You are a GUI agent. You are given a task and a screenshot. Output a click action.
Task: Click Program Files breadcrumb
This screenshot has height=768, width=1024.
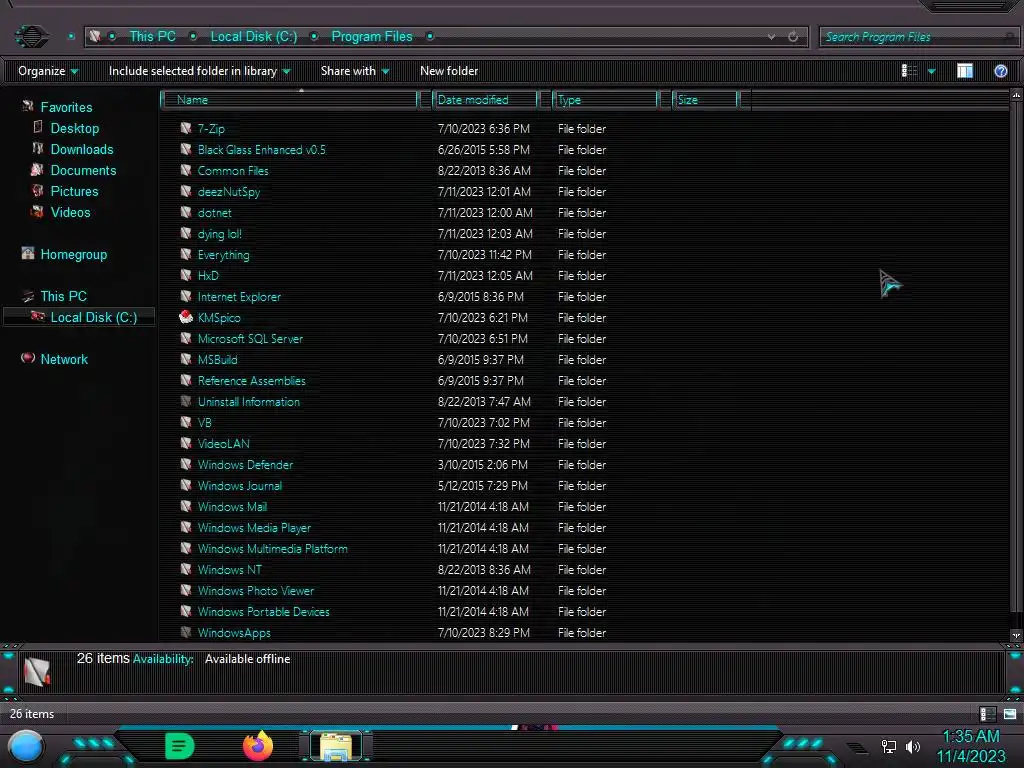click(x=372, y=37)
